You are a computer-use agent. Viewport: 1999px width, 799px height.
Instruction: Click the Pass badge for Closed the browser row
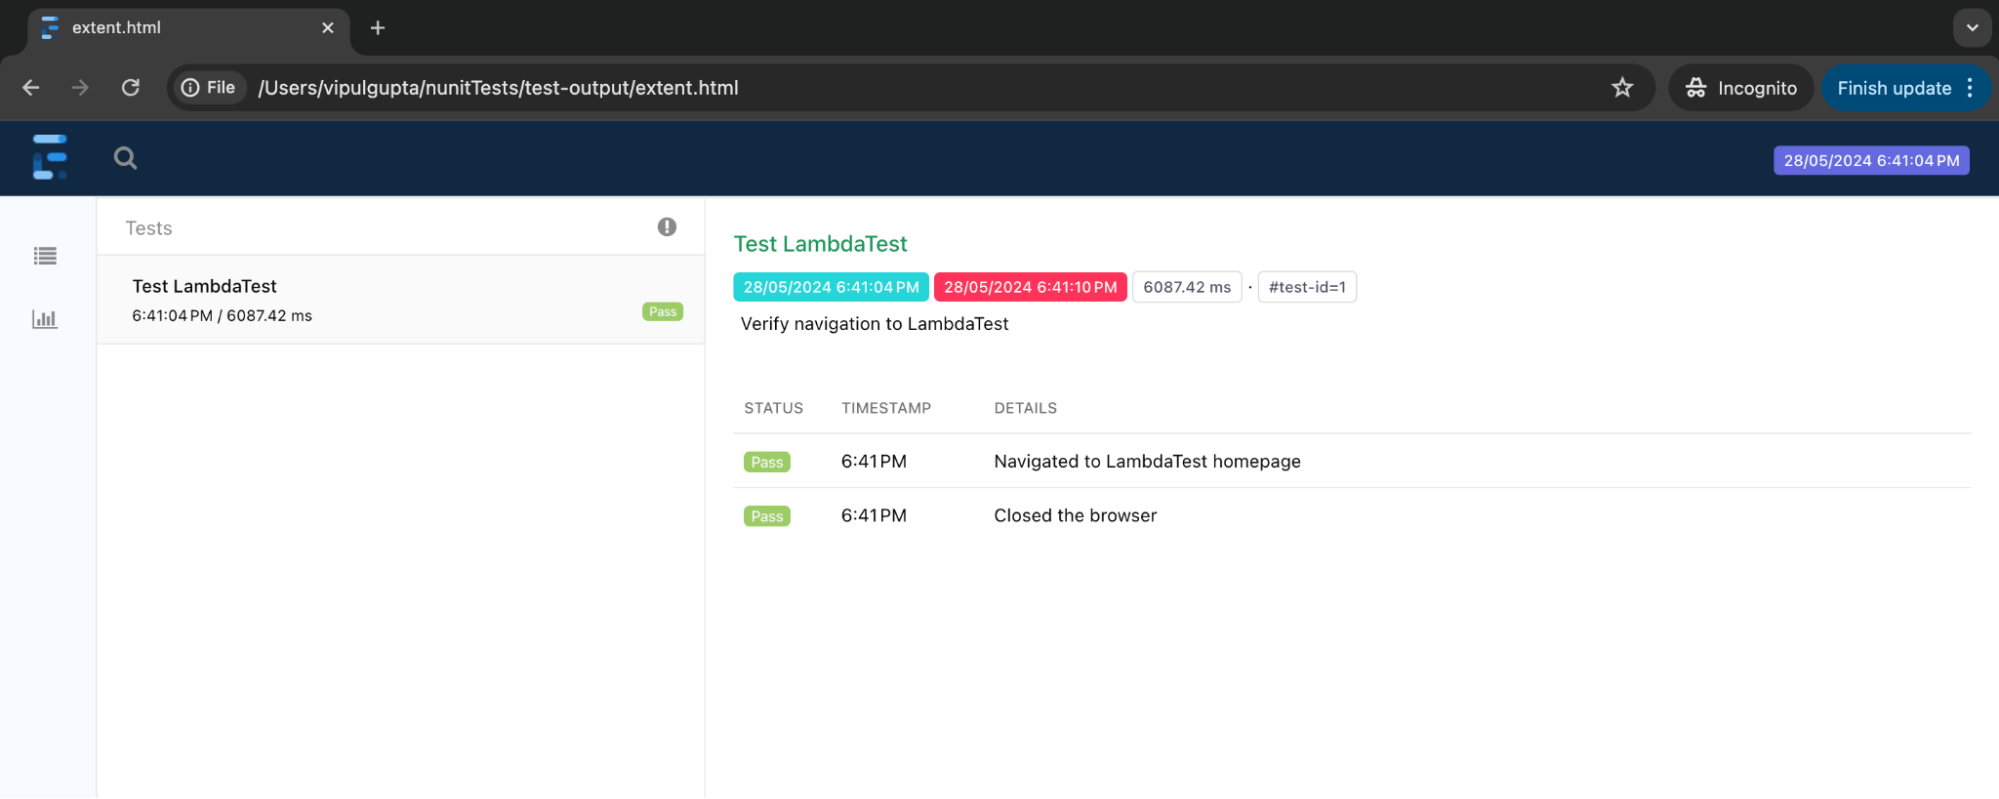point(767,516)
